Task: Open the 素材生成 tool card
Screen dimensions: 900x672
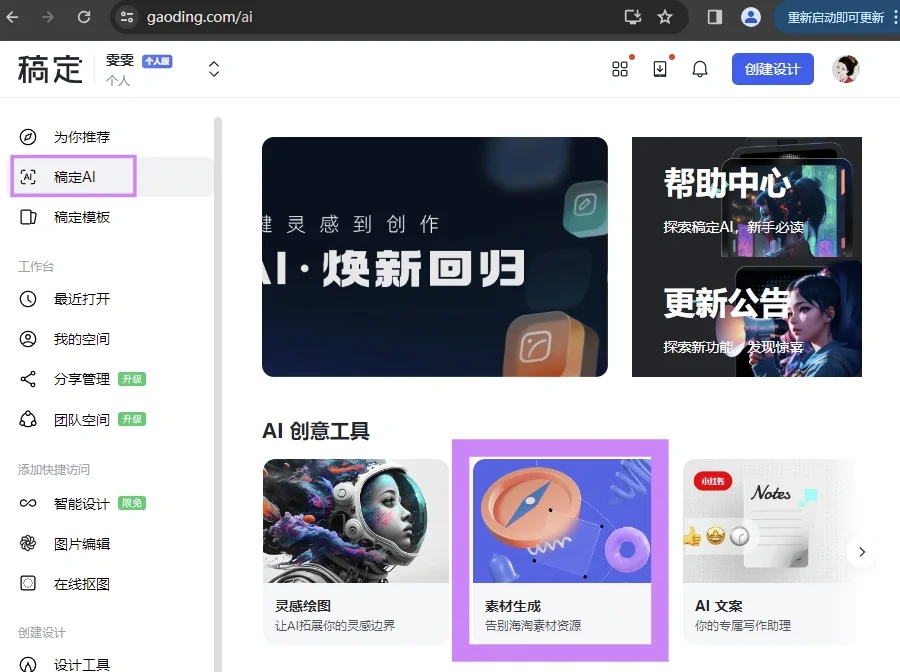Action: (562, 551)
